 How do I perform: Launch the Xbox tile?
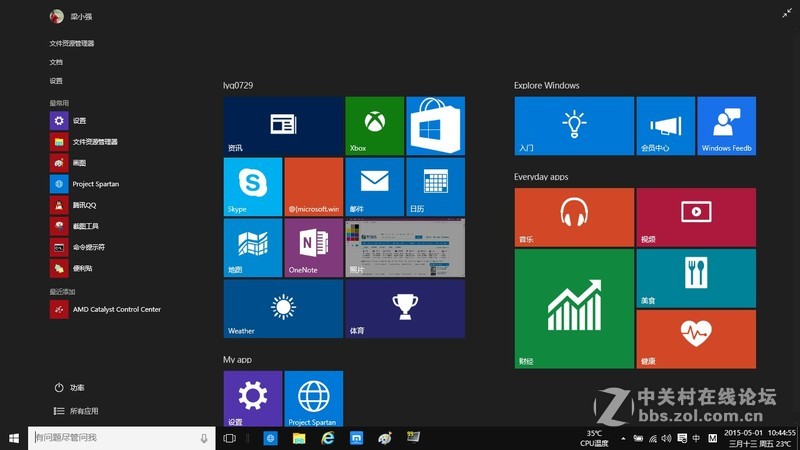(374, 126)
